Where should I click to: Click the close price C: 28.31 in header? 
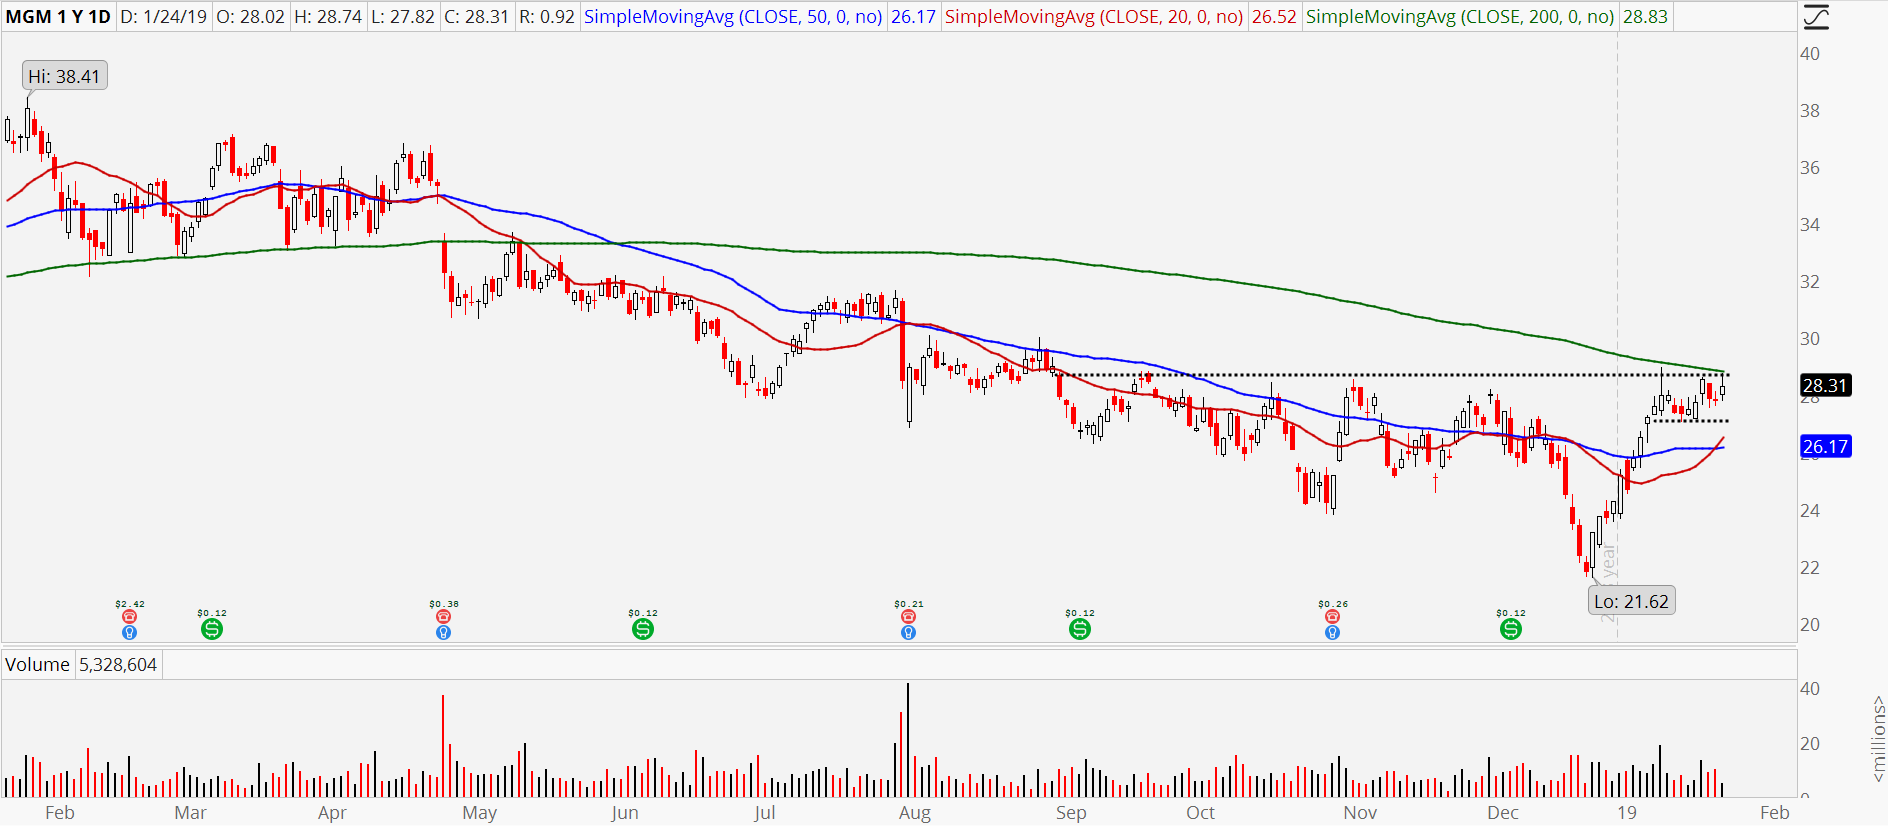coord(477,17)
